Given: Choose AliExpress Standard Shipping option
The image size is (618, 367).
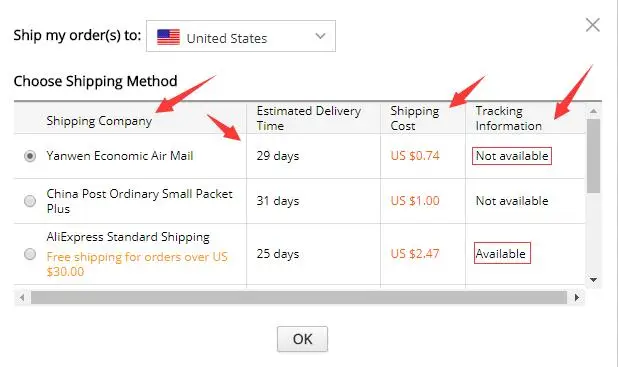Looking at the screenshot, I should 30,254.
